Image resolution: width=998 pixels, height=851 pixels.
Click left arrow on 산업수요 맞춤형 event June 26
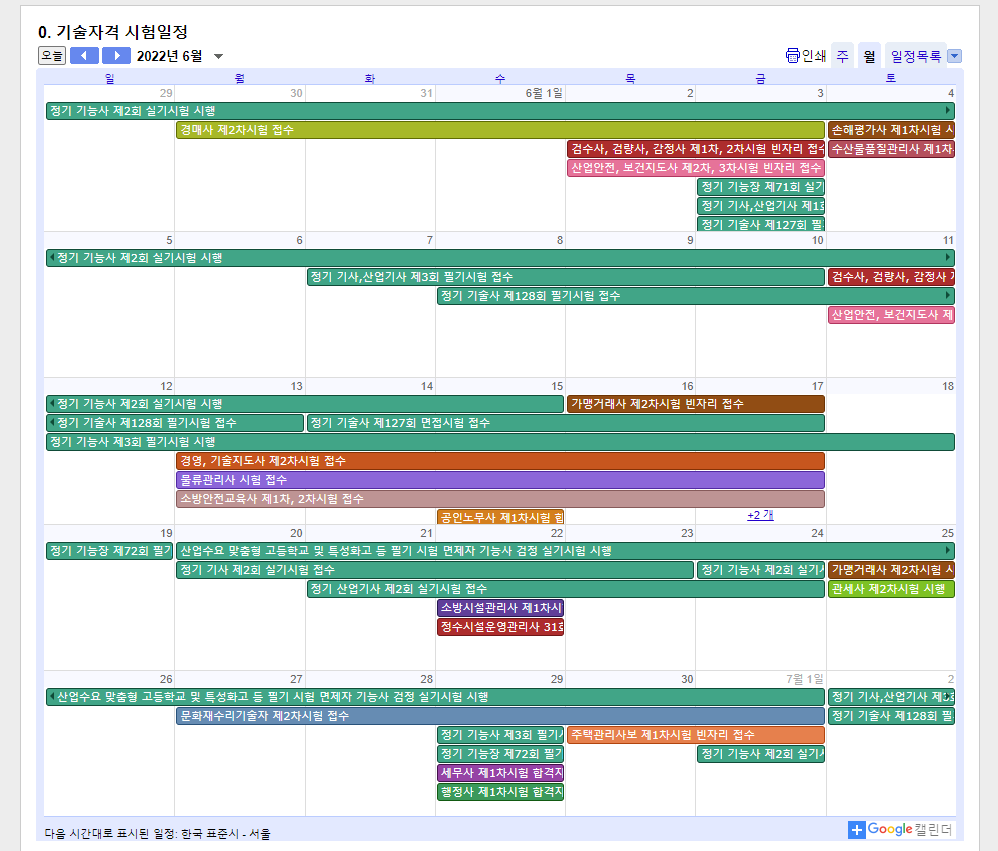(52, 697)
